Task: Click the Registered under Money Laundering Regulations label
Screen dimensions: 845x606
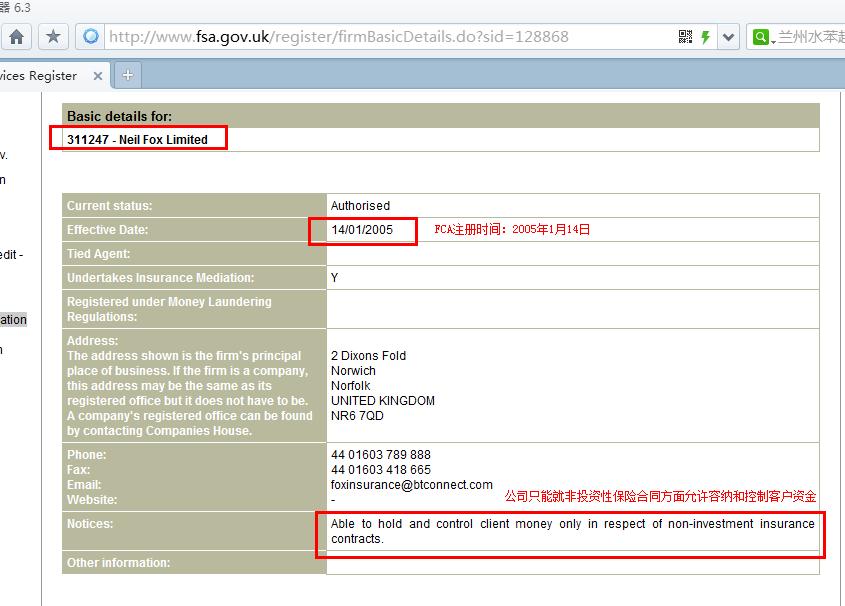Action: (x=169, y=309)
